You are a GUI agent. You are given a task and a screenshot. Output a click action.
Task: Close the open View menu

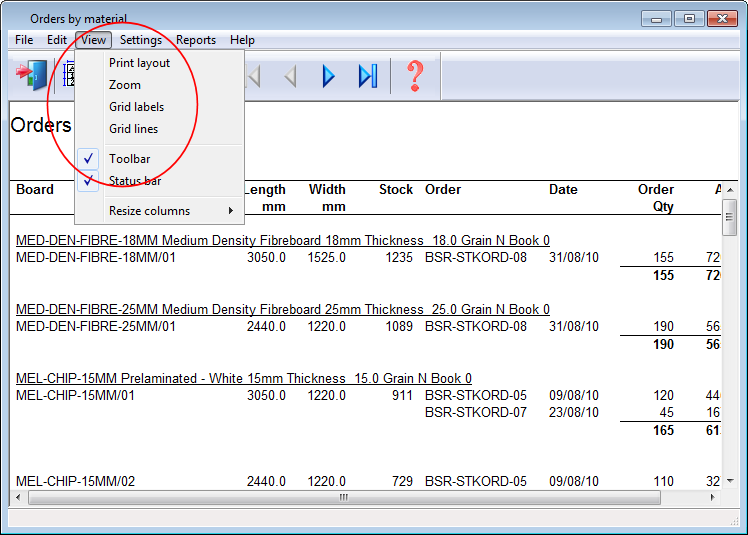click(x=93, y=40)
